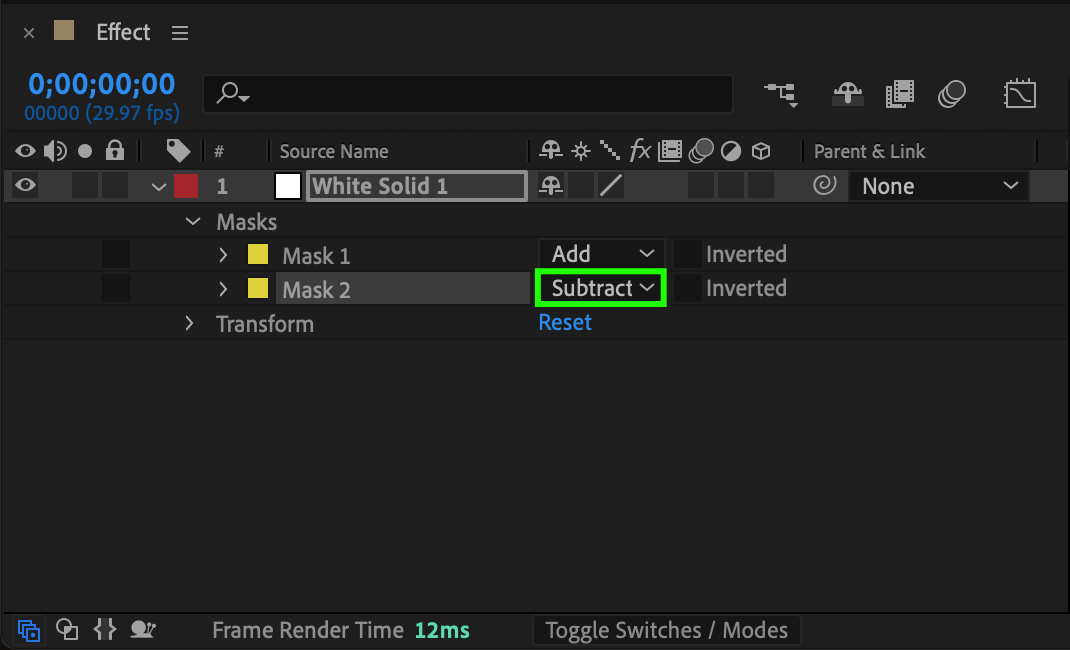Hide the White Solid 1 layer
The width and height of the screenshot is (1070, 650).
point(25,186)
